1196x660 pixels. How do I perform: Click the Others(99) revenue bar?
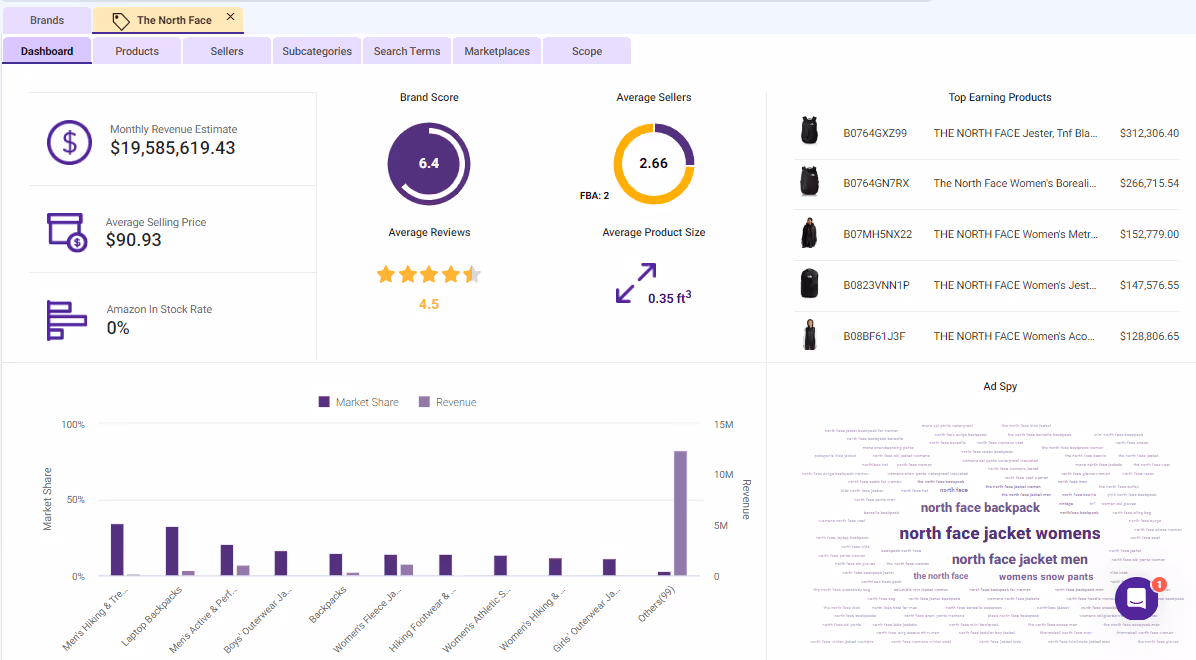680,513
